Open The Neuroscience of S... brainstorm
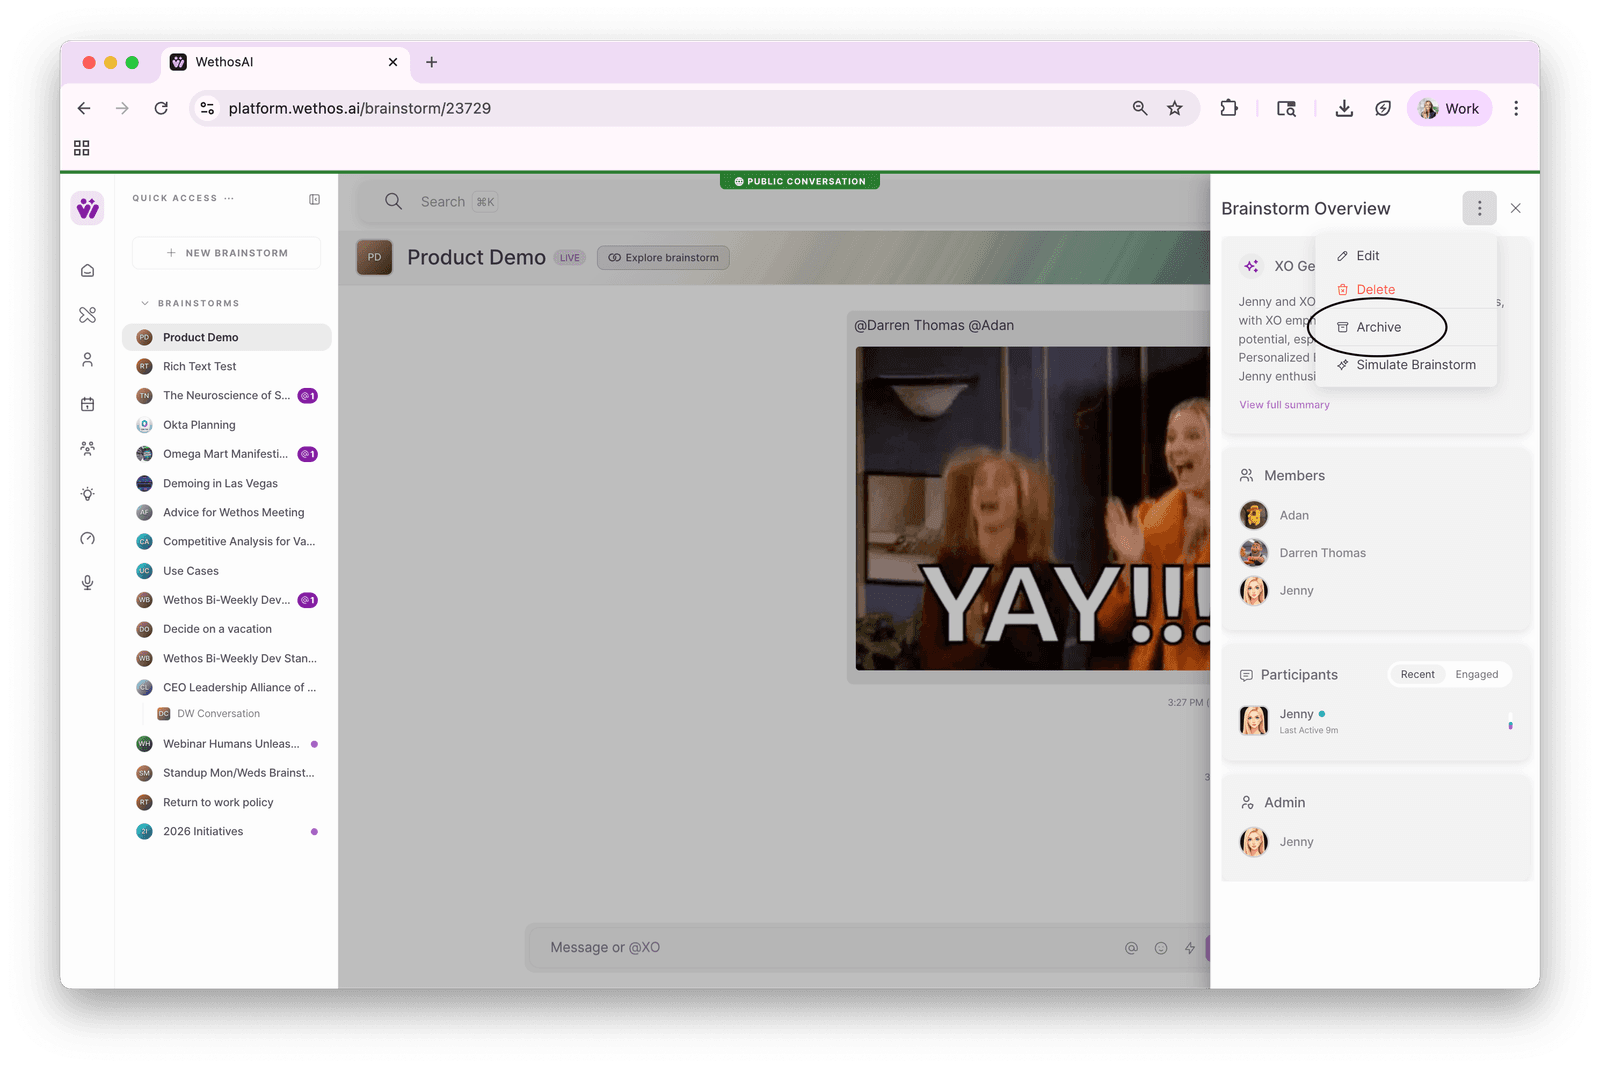Screen dimensions: 1600x1068 pyautogui.click(x=227, y=396)
